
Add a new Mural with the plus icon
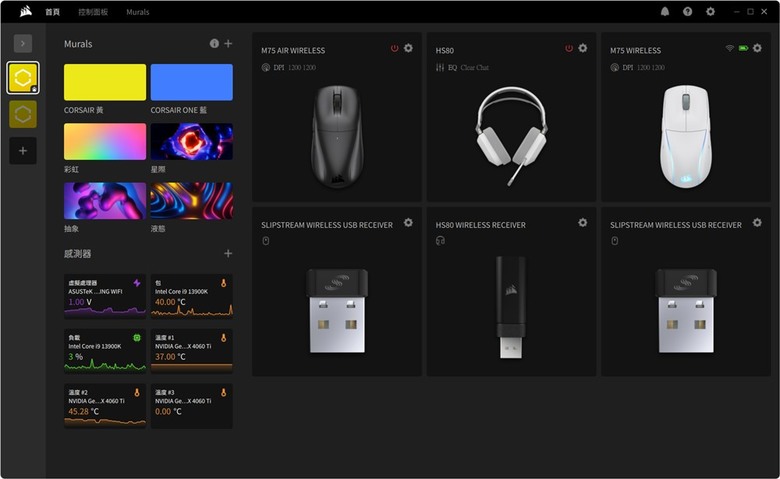[228, 43]
